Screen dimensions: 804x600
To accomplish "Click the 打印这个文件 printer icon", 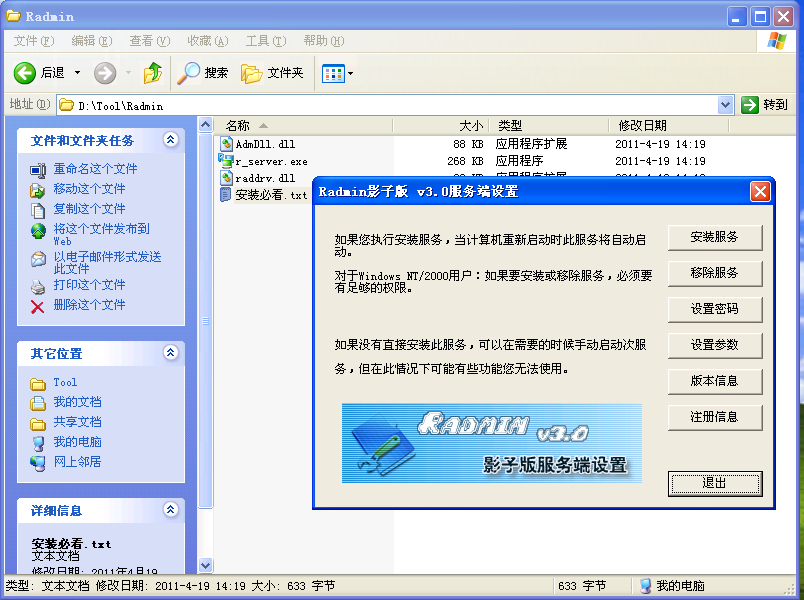I will (38, 287).
